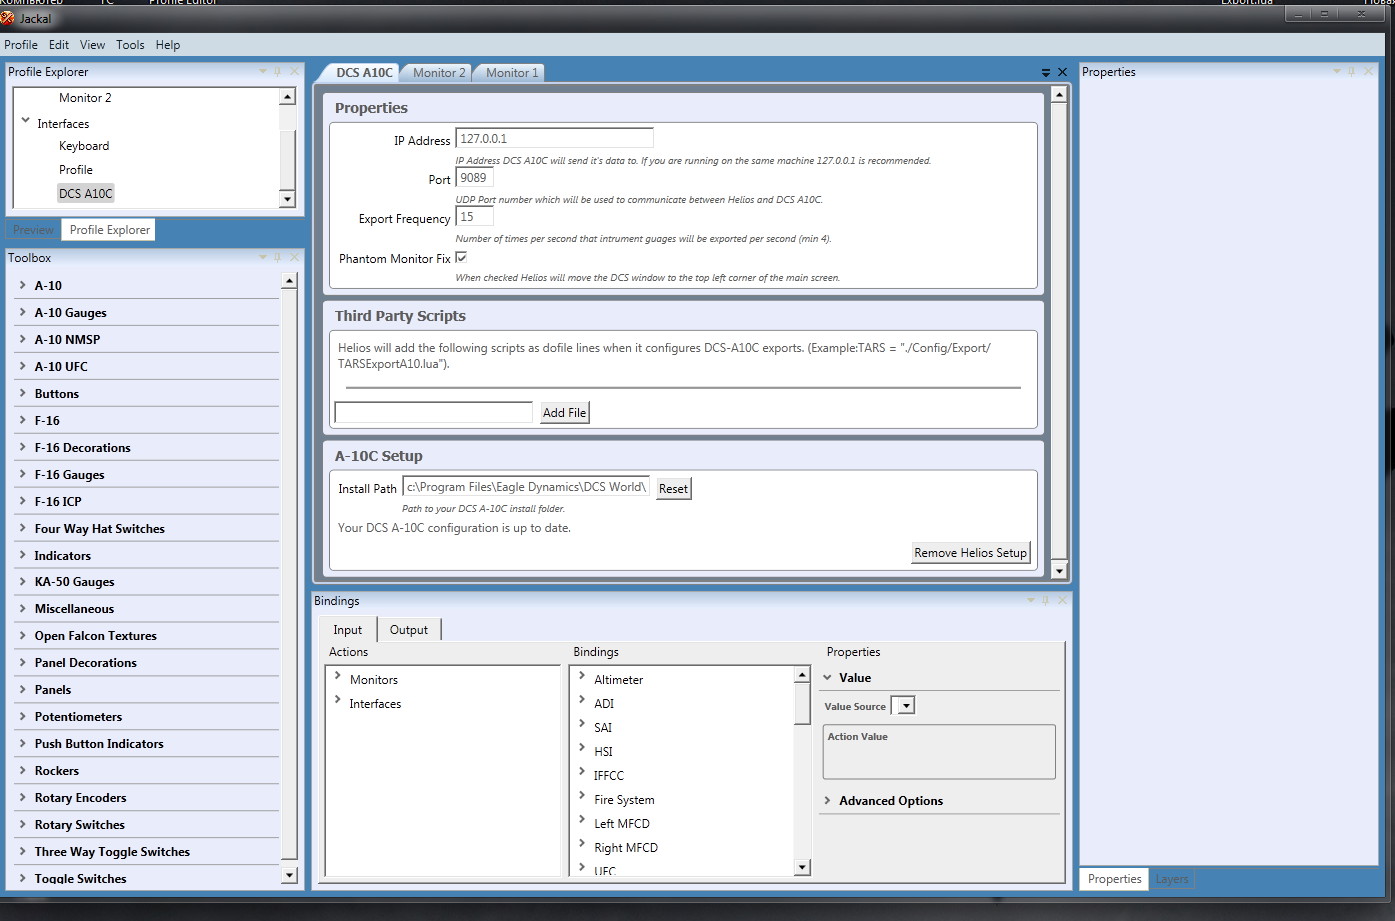Open the Profile menu
Image resolution: width=1395 pixels, height=921 pixels.
coord(21,45)
